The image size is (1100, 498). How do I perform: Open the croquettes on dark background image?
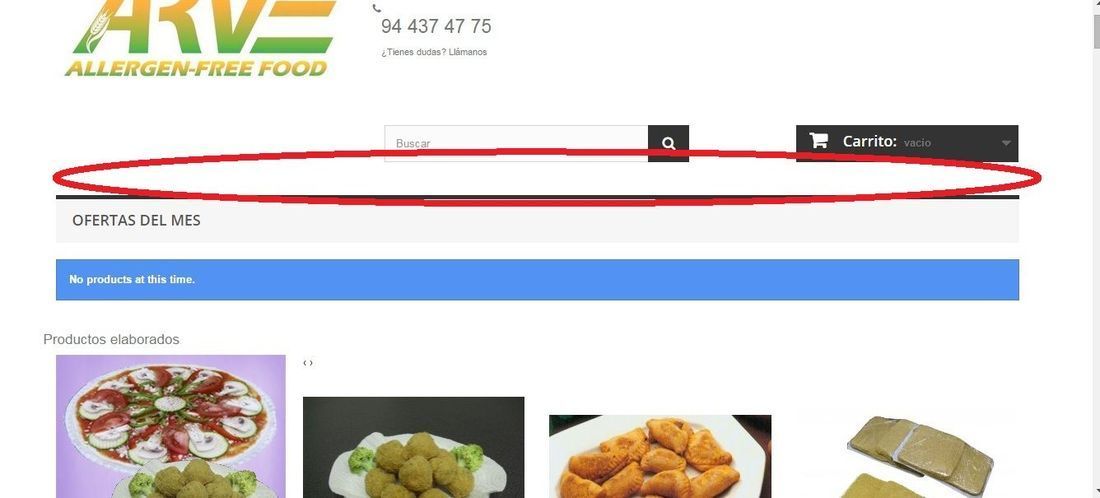413,447
